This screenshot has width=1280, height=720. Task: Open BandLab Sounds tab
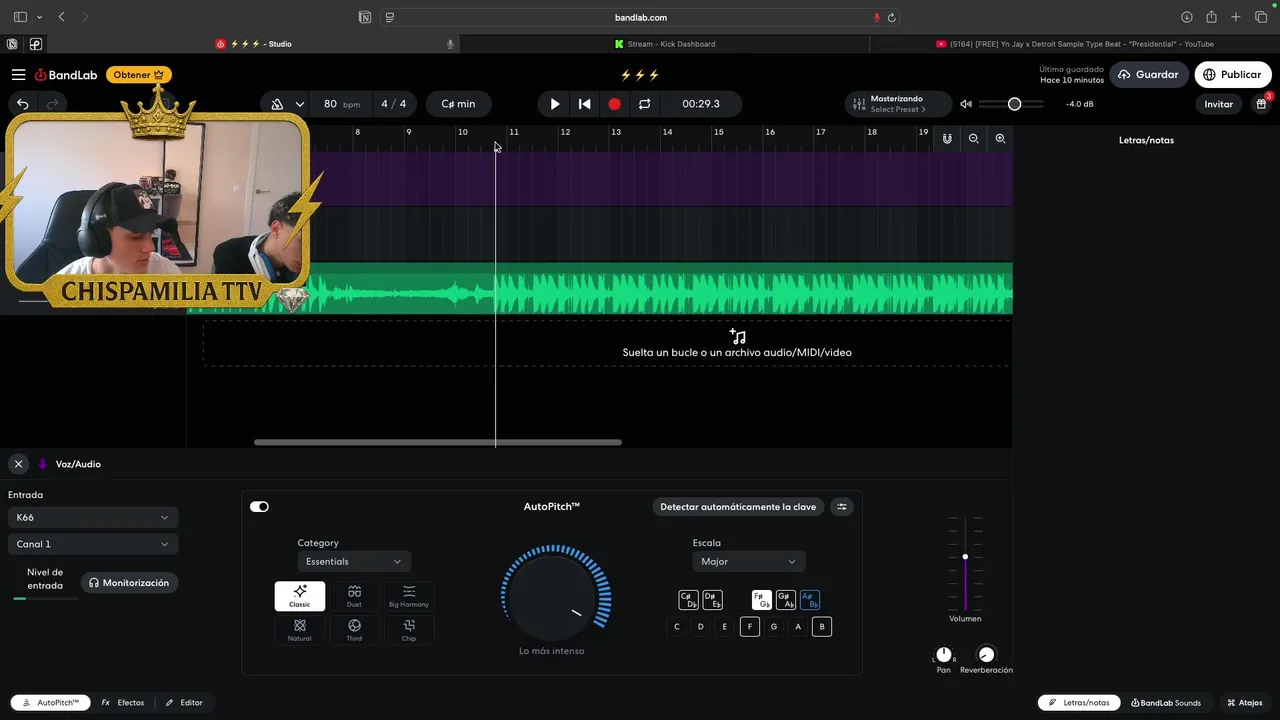click(1166, 703)
